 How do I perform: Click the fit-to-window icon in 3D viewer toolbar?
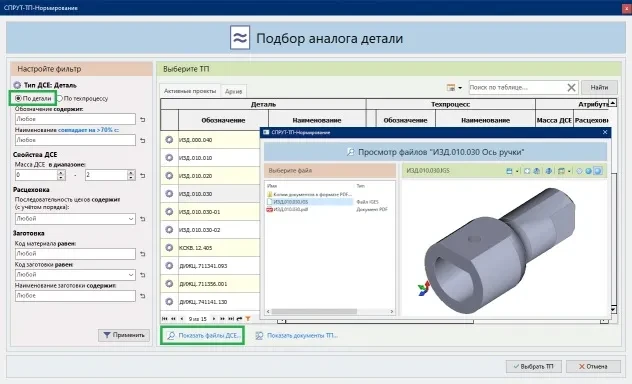[527, 171]
